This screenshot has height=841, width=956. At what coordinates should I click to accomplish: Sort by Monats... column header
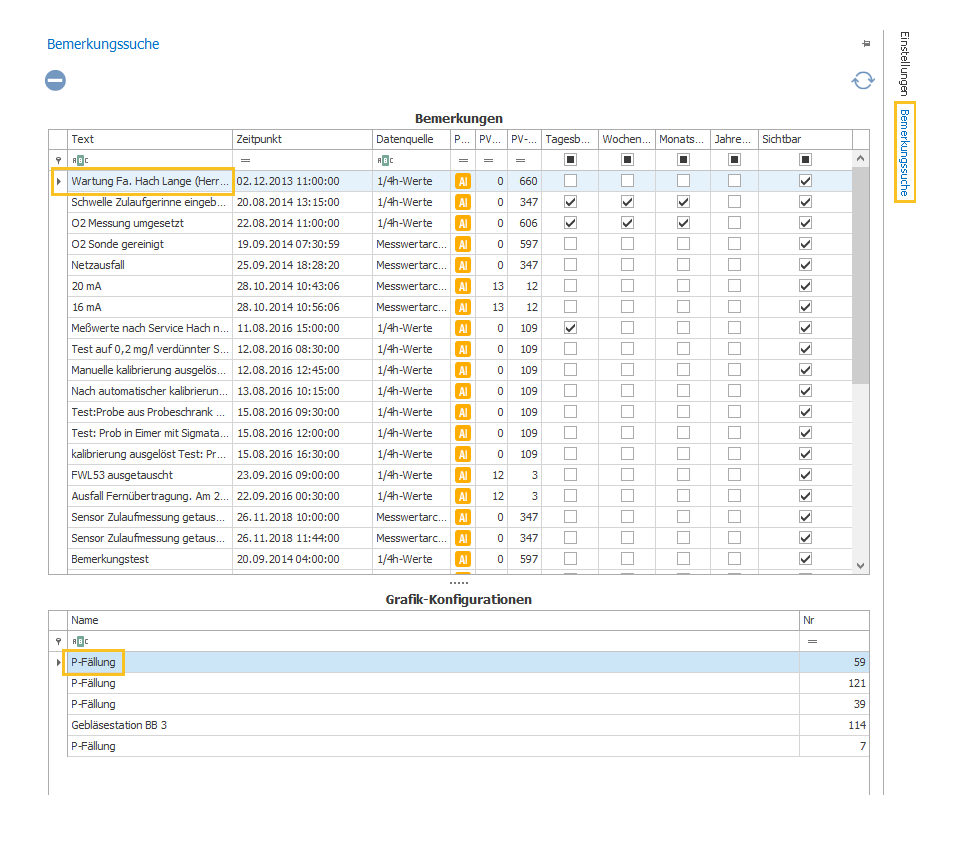pos(683,140)
